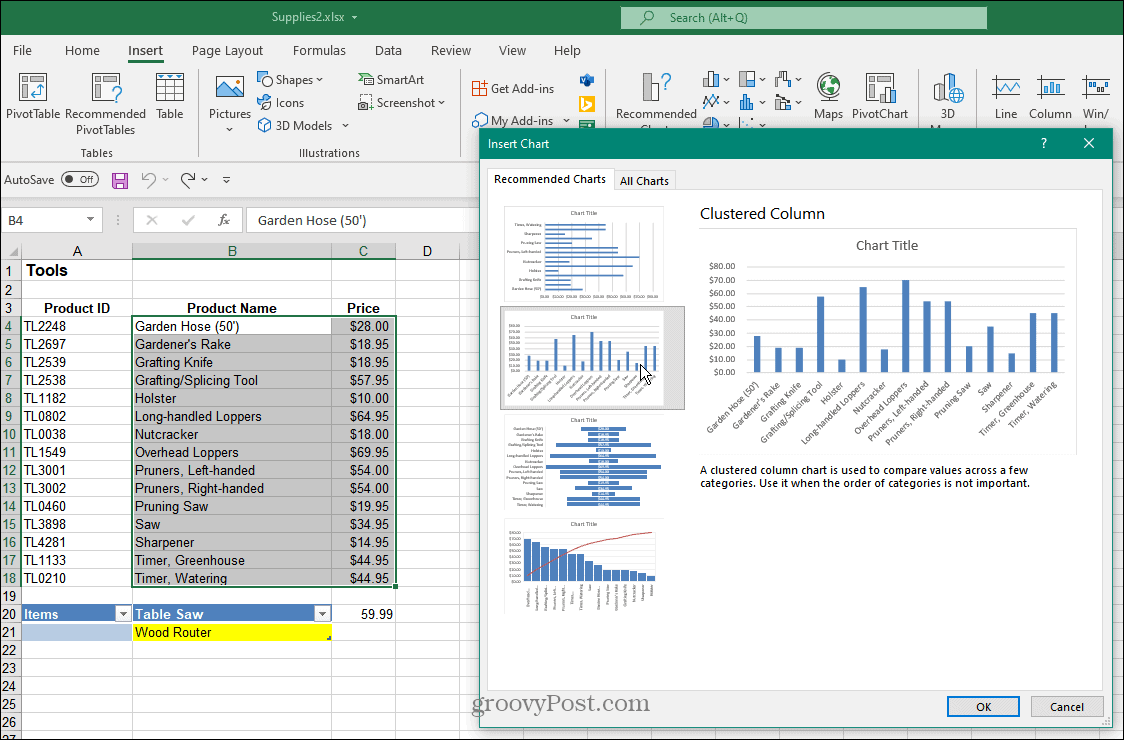1124x740 pixels.
Task: Click the purple Save icon
Action: click(x=120, y=180)
